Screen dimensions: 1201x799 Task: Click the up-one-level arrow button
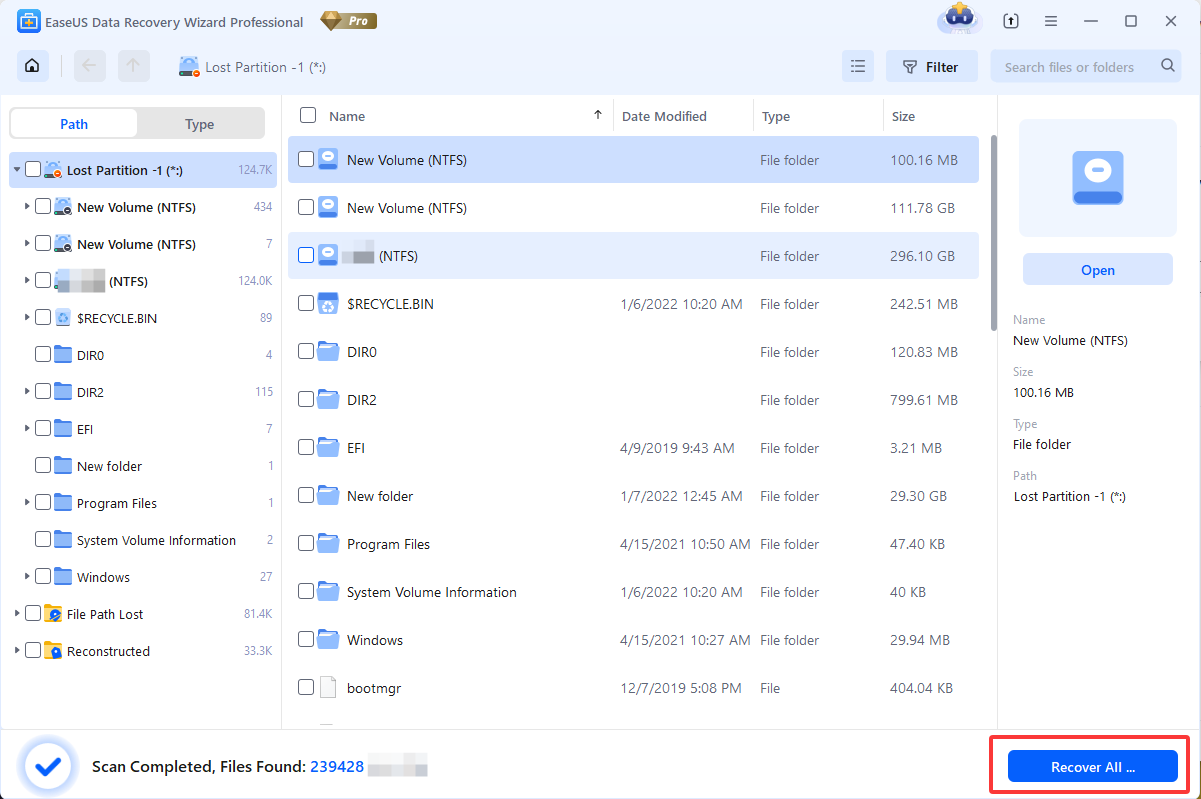(x=133, y=67)
